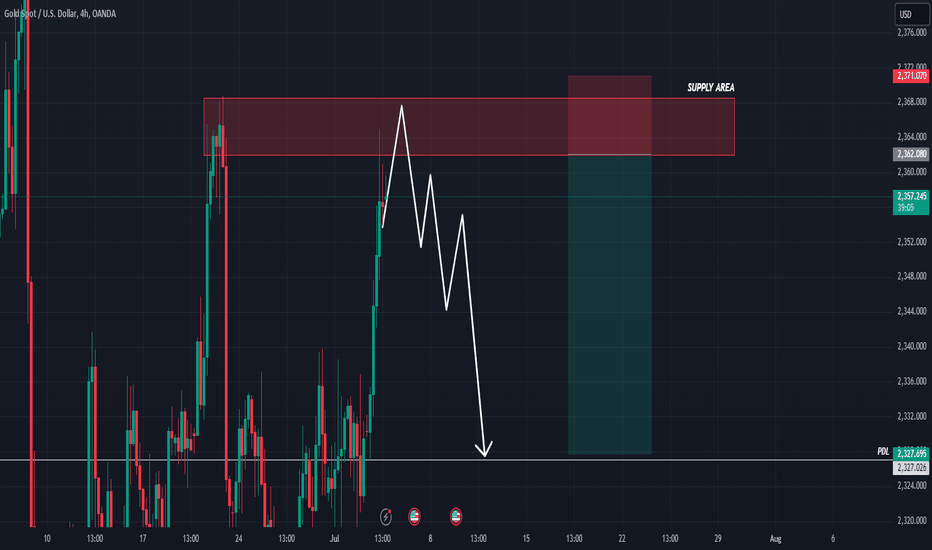Click the lightning bolt event icon
The width and height of the screenshot is (932, 550).
coord(386,517)
